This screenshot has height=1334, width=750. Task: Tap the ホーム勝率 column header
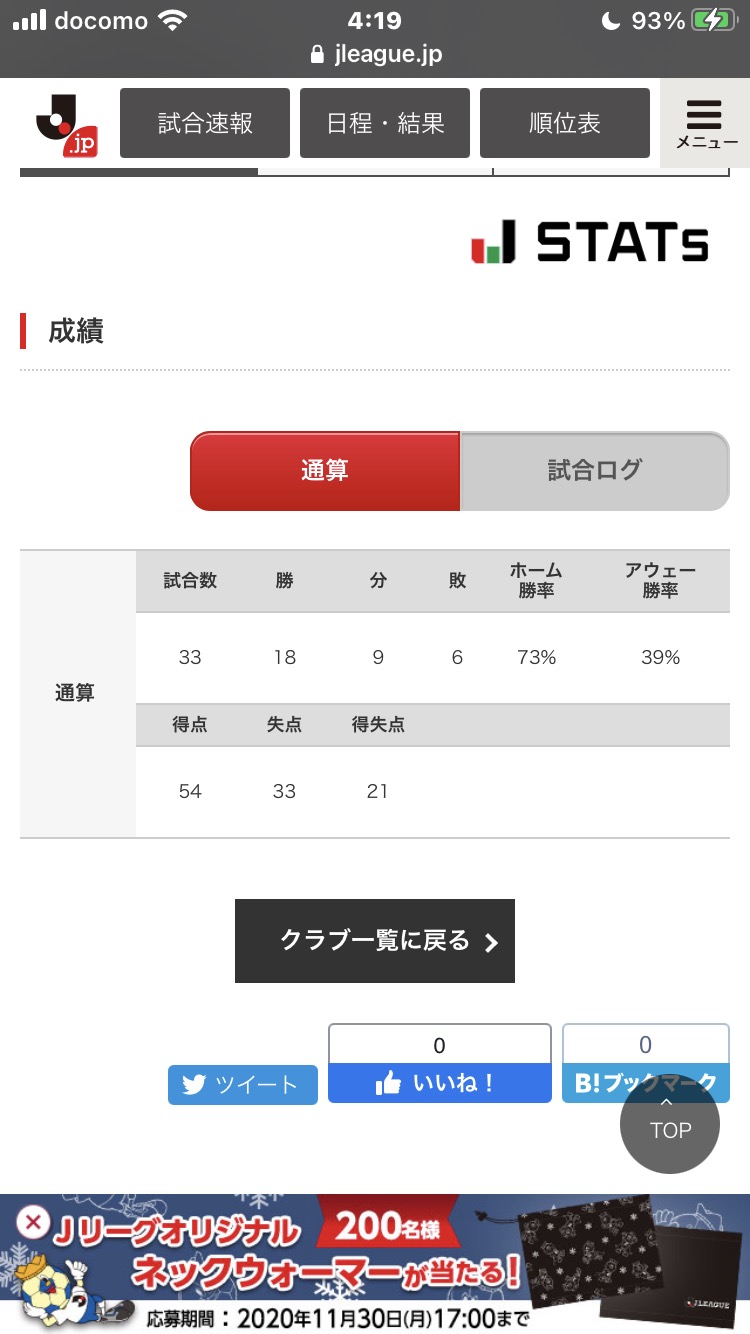(x=536, y=581)
